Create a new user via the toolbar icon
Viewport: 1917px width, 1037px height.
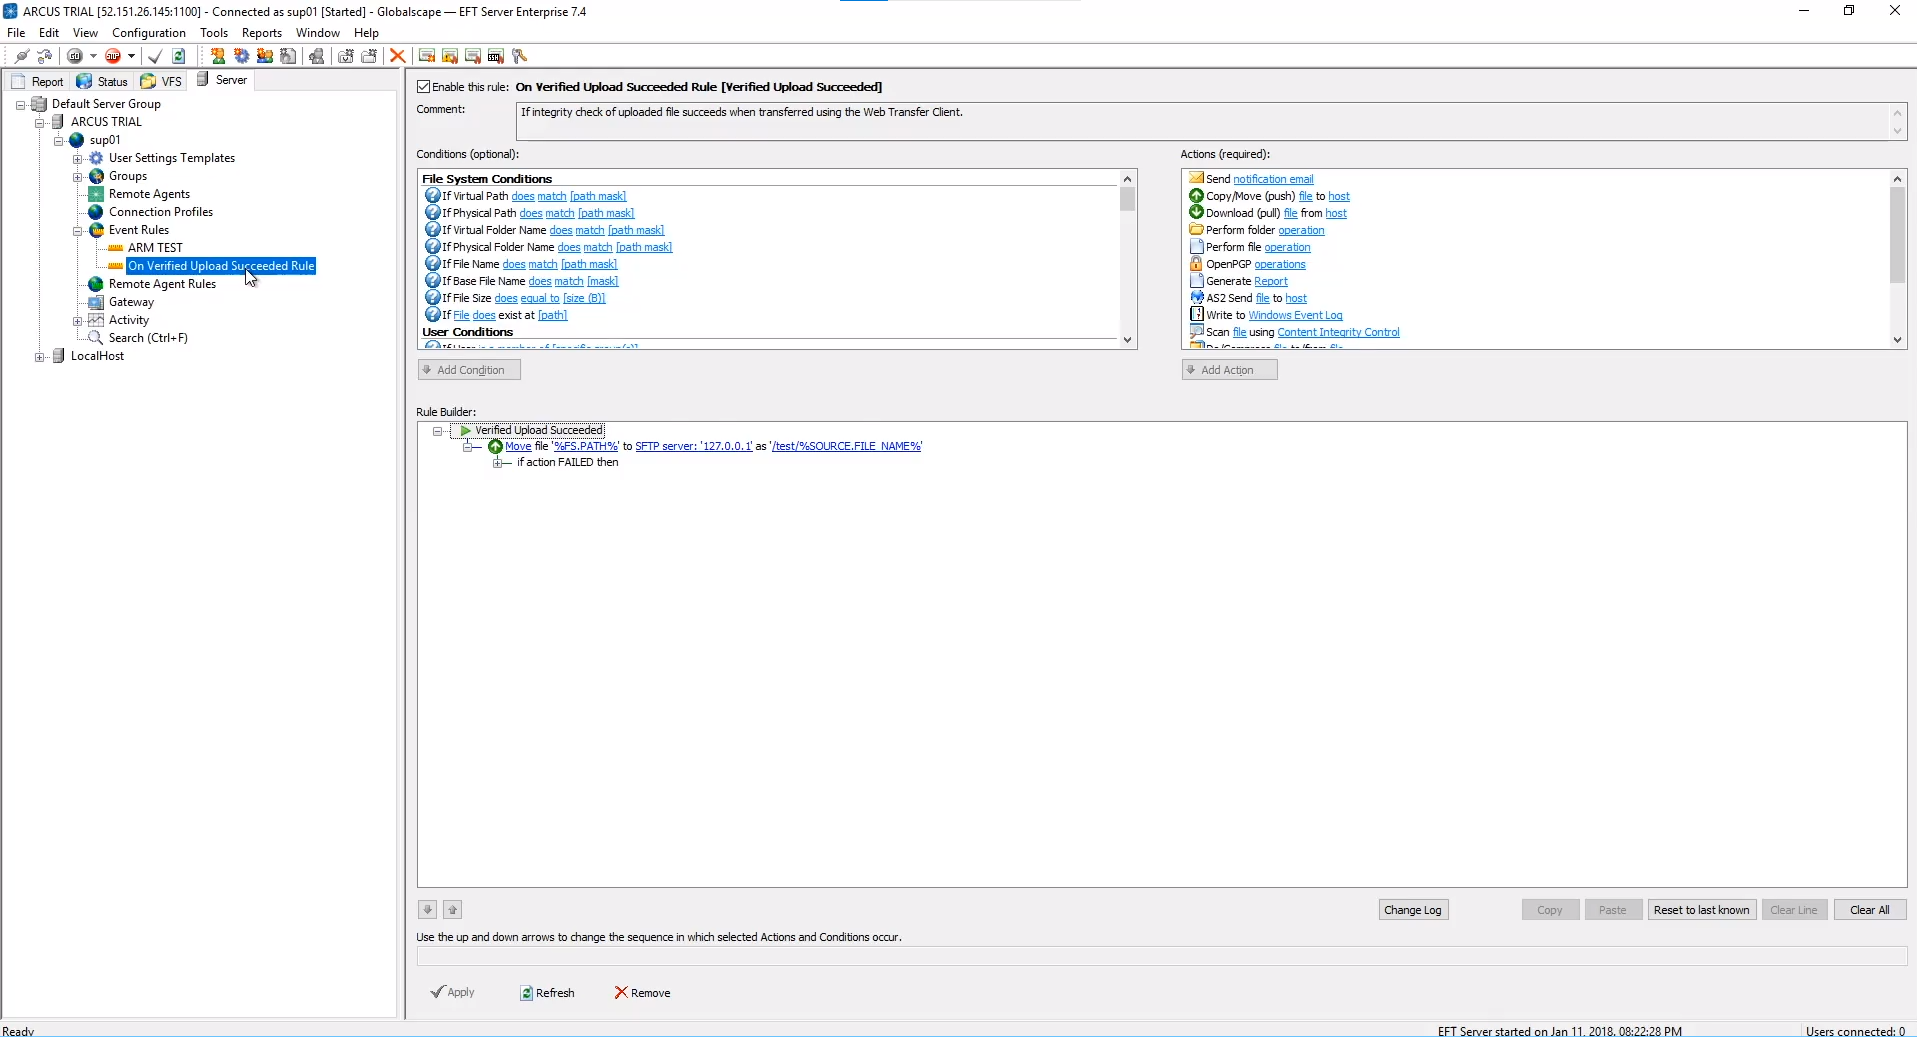point(217,56)
